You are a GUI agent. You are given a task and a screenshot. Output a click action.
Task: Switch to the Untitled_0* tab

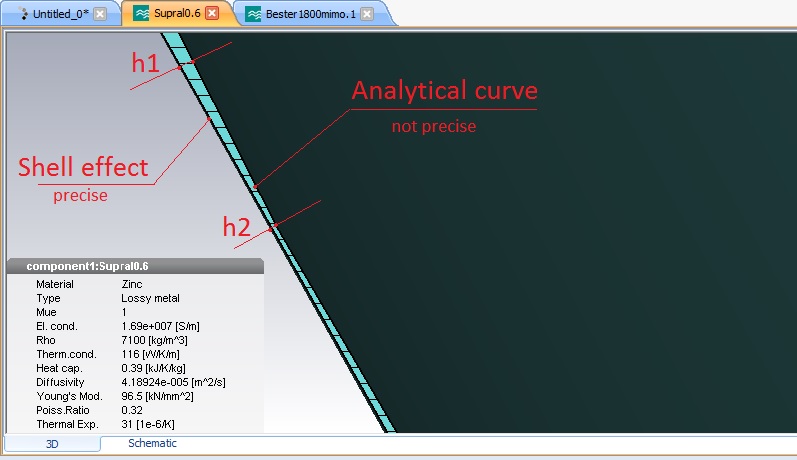60,14
